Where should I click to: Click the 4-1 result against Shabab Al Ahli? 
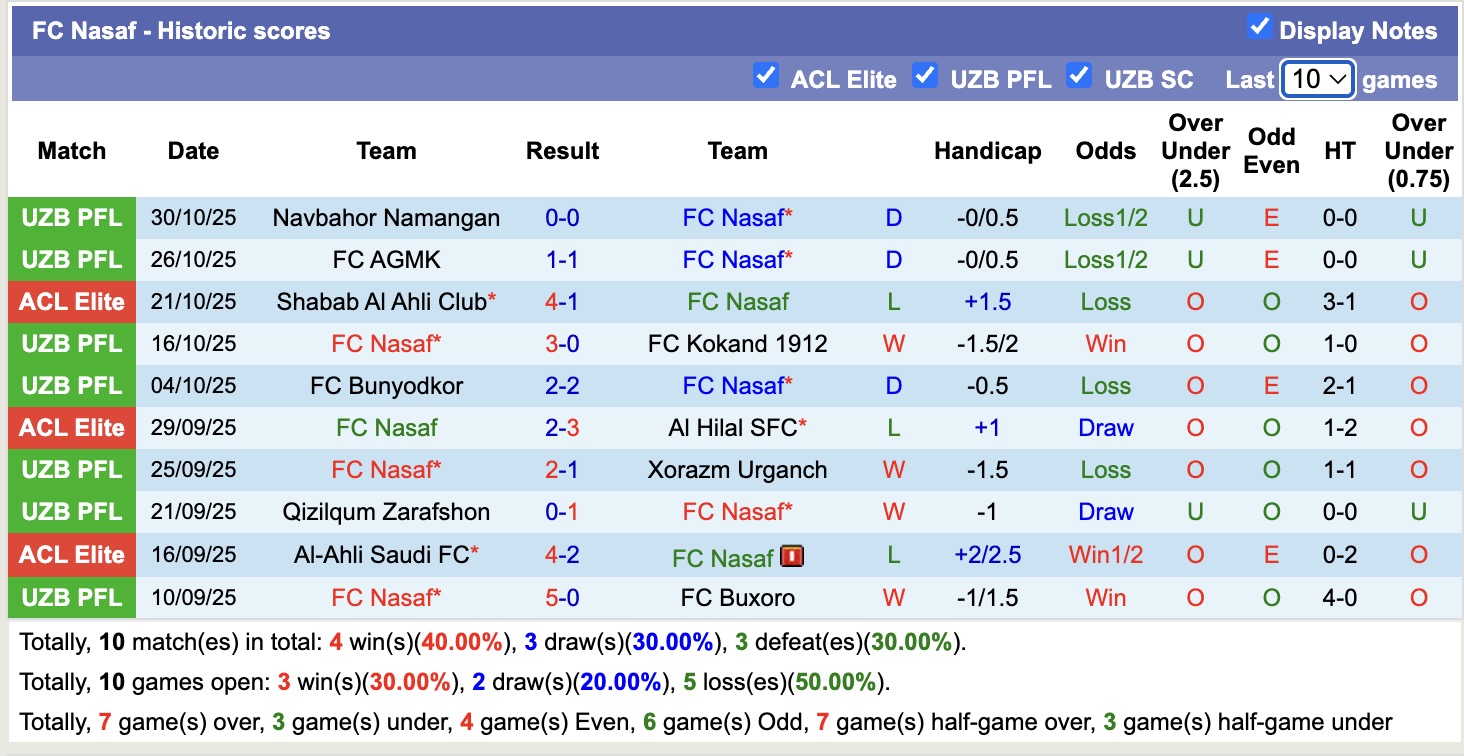562,302
